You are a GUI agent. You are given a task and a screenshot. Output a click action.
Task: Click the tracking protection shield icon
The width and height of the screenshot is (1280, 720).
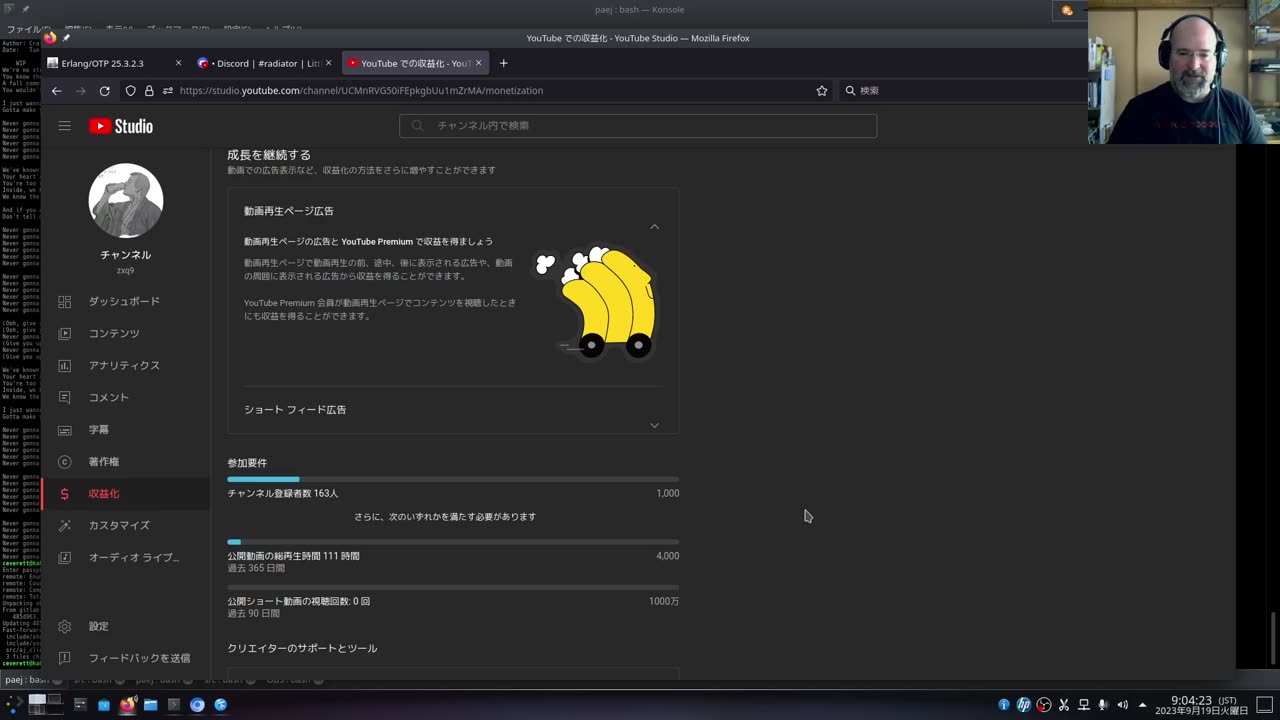pos(130,90)
